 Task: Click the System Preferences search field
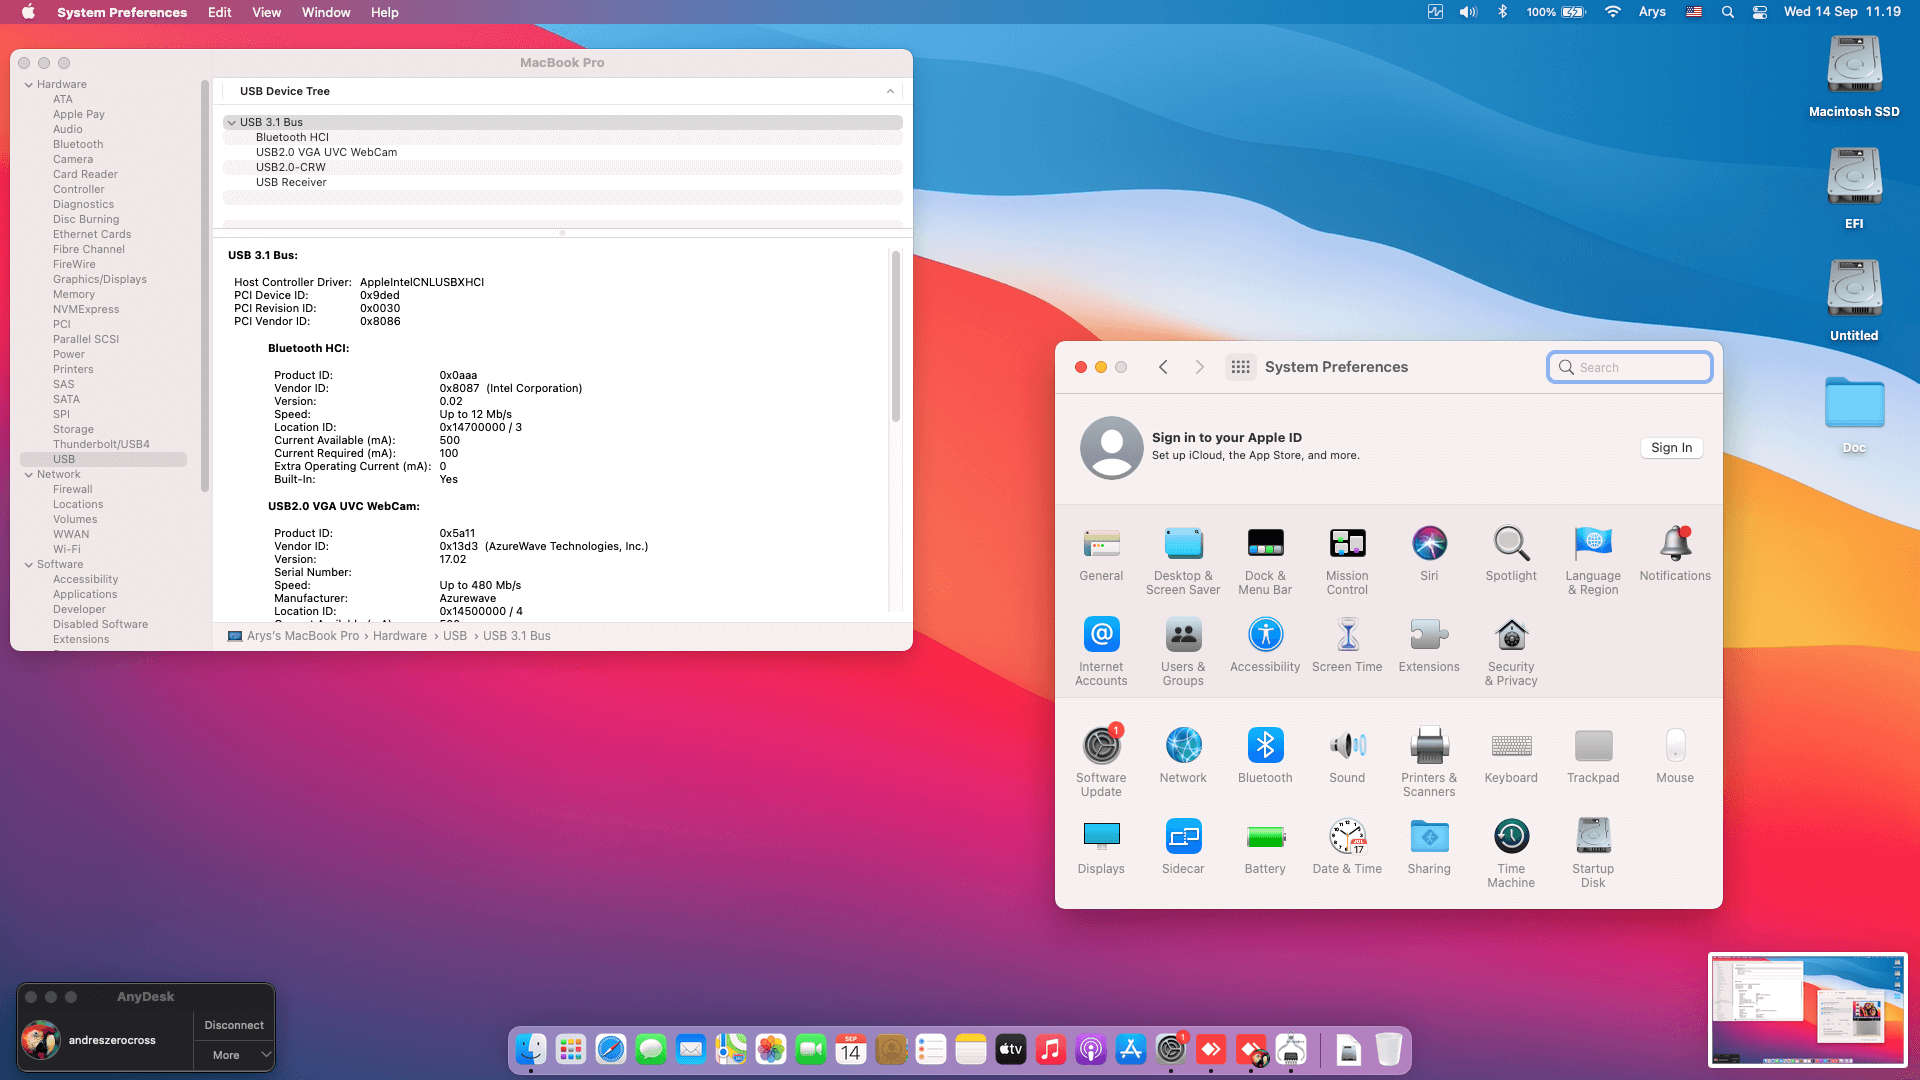pos(1630,367)
